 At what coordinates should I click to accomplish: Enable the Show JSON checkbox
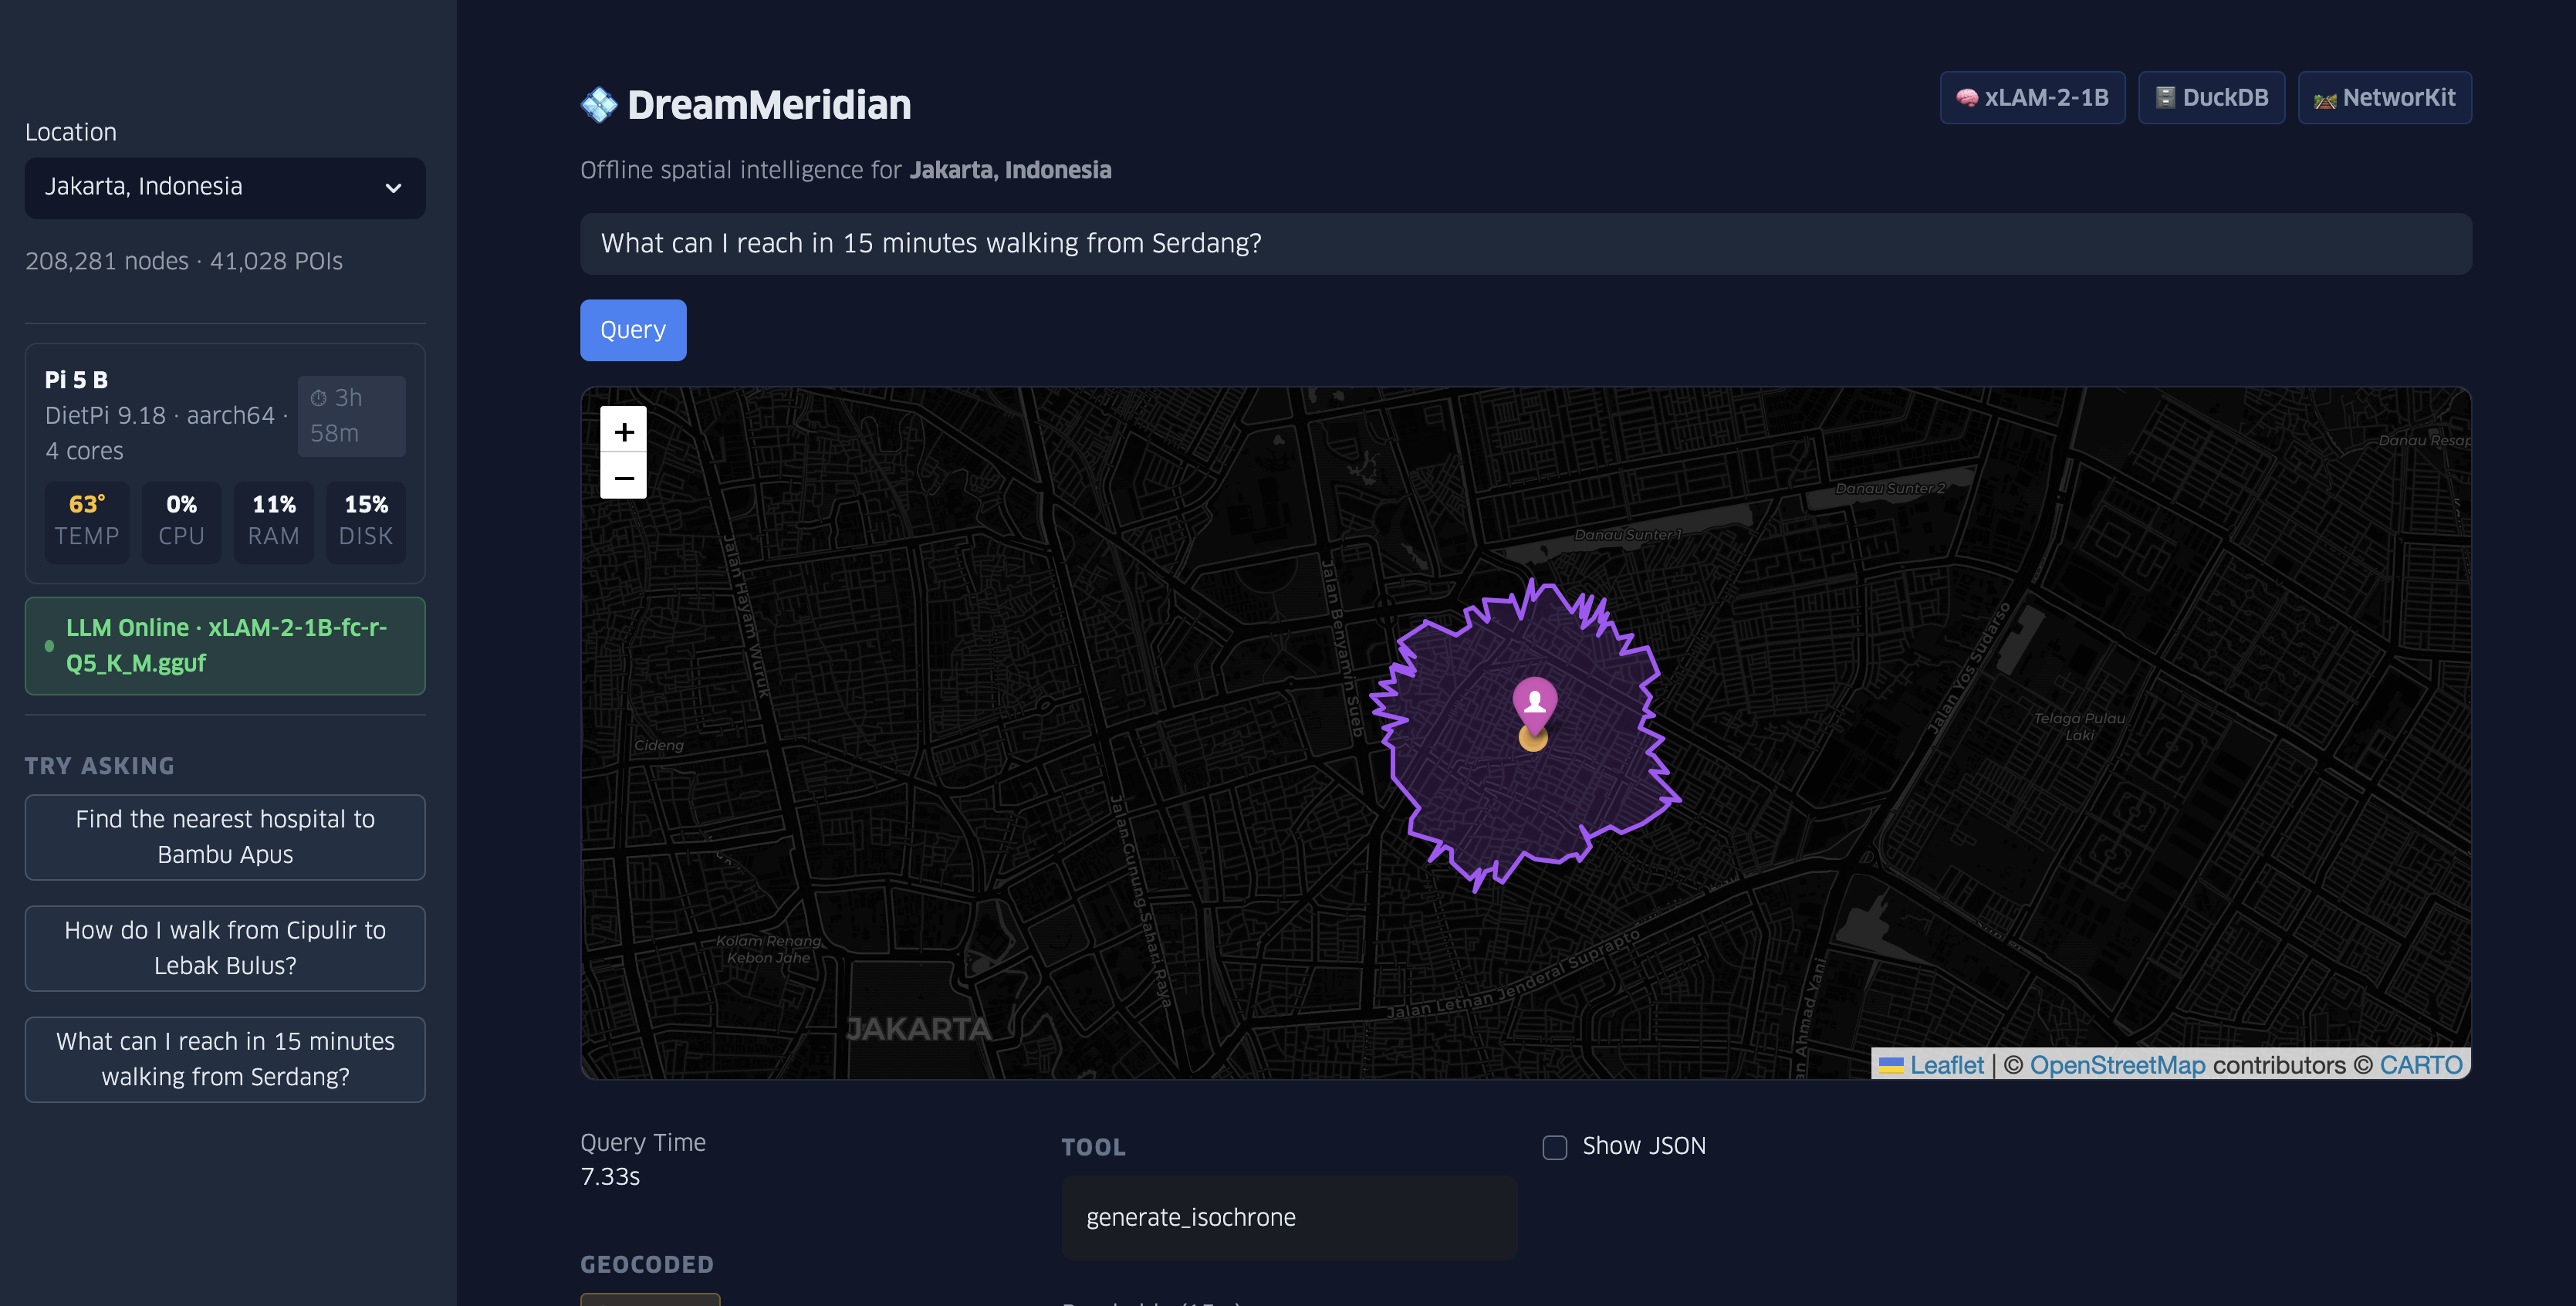1554,1147
